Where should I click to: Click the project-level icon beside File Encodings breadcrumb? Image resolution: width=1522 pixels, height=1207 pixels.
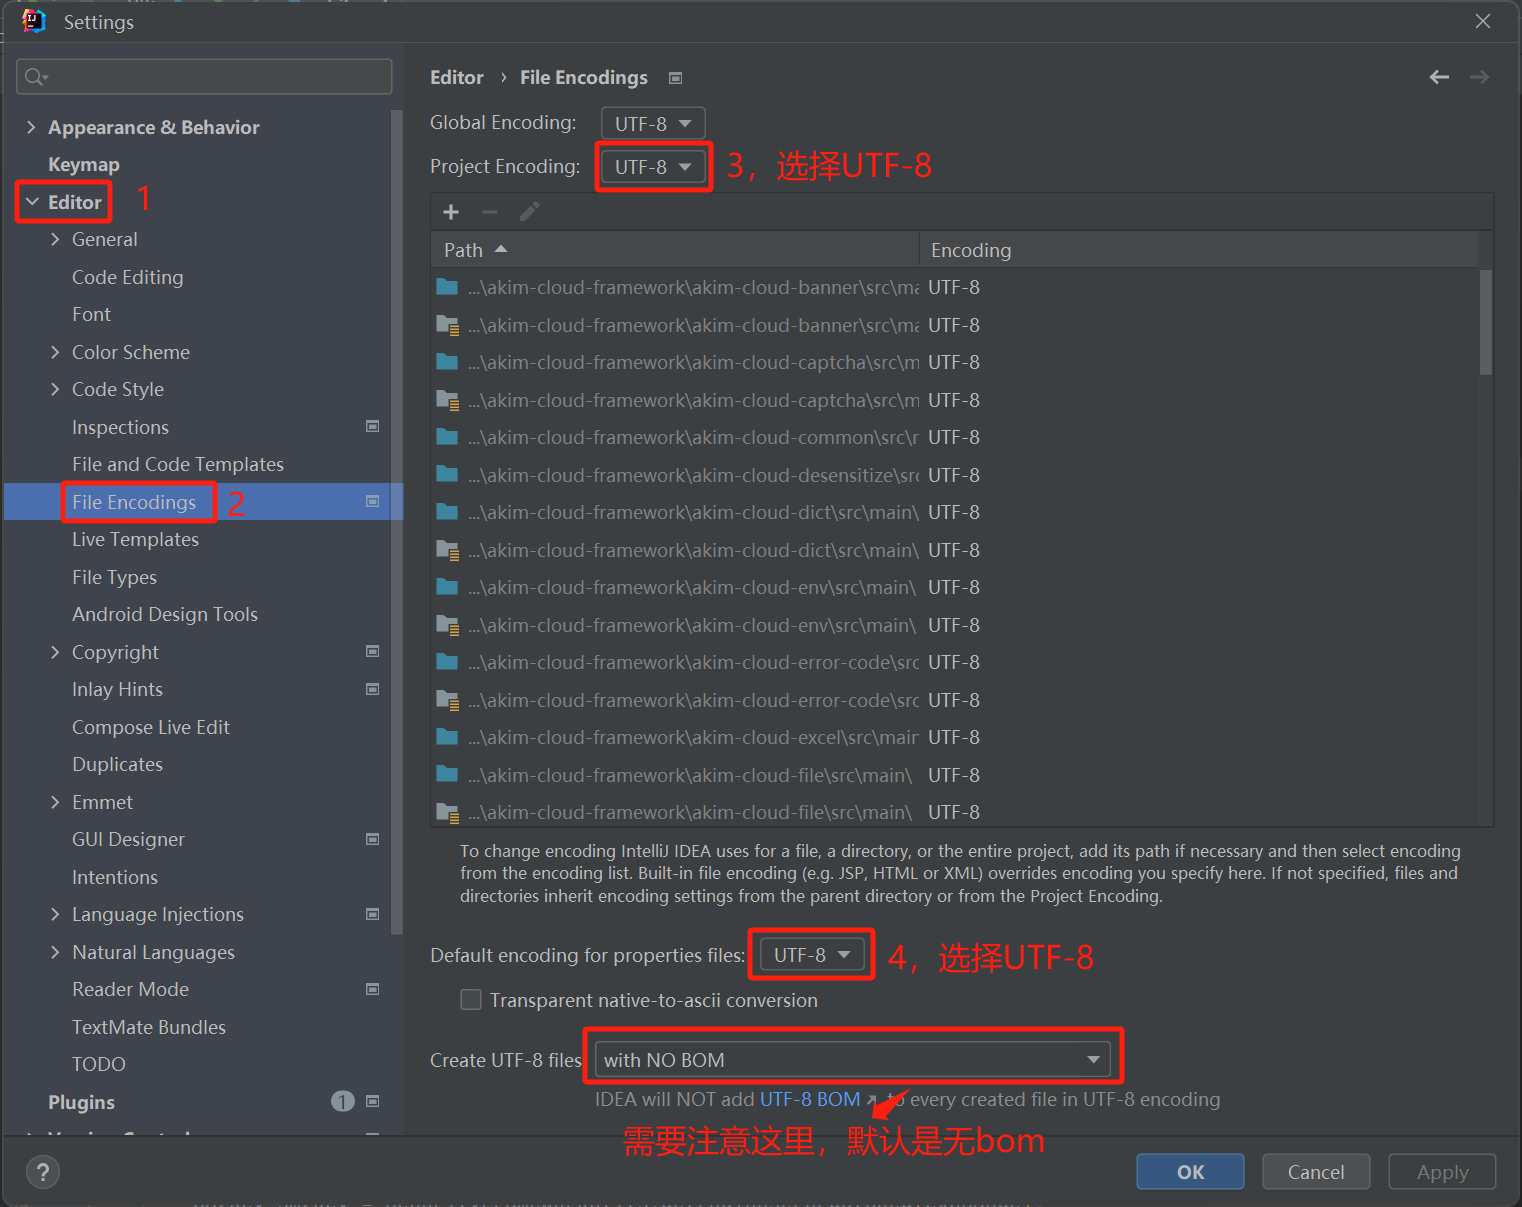click(676, 78)
